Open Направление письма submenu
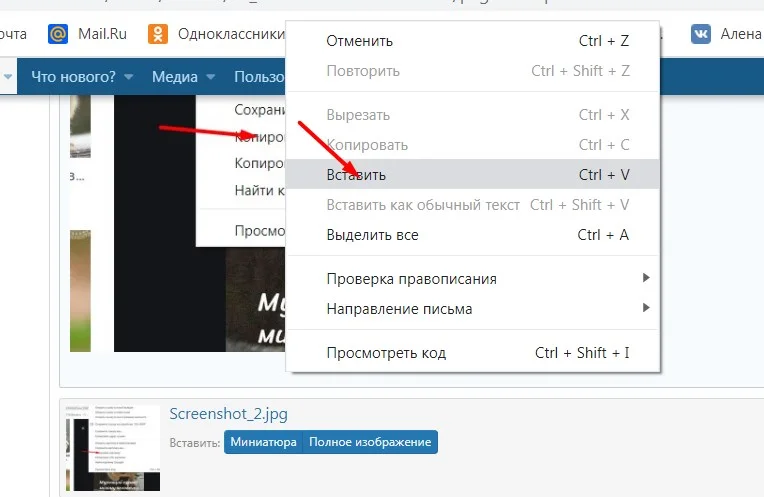Viewport: 764px width, 497px height. tap(473, 308)
